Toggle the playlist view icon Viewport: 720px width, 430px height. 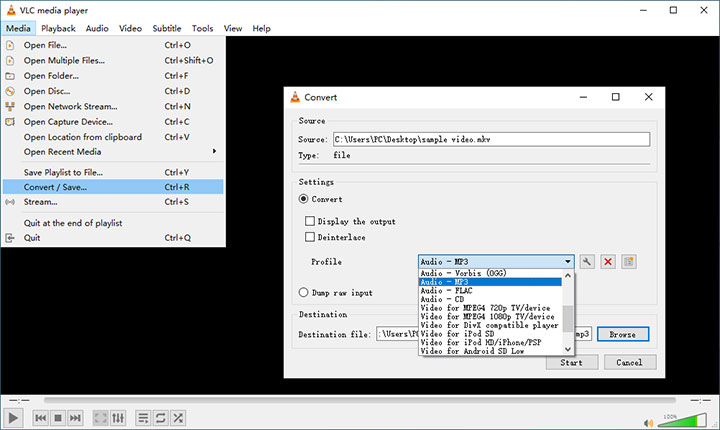click(x=143, y=418)
